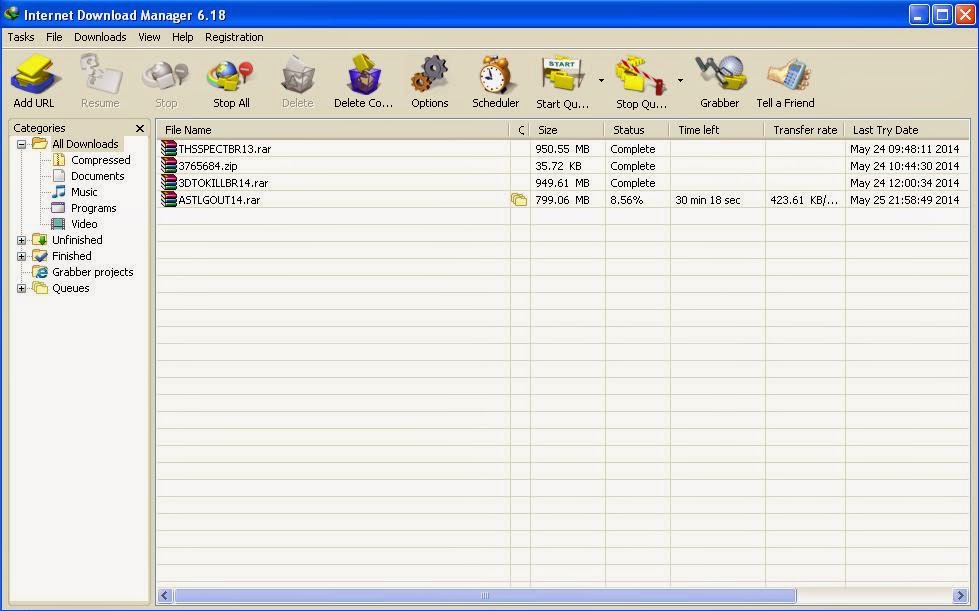Sort by Time left column header

[x=717, y=130]
